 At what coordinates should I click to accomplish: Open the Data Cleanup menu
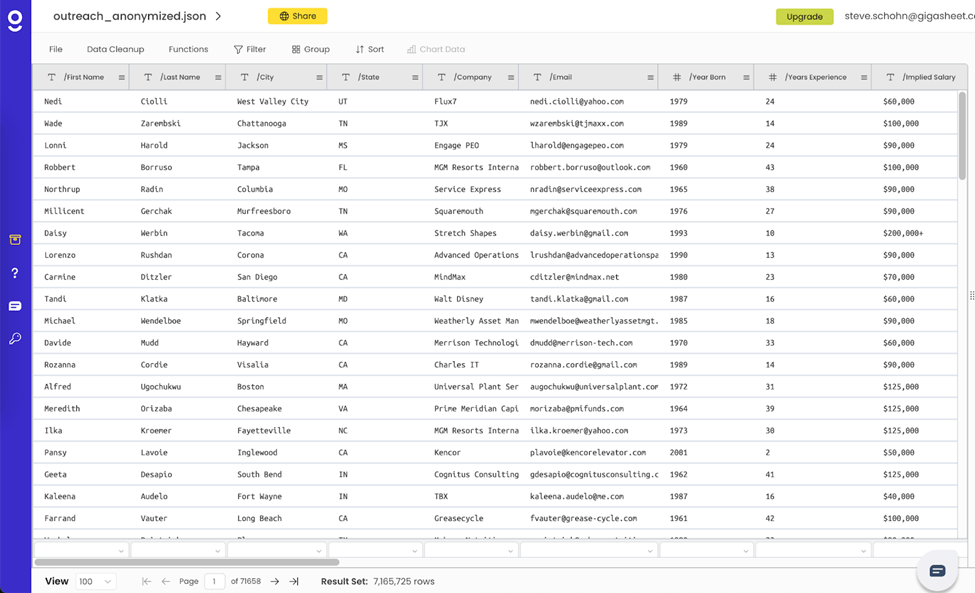coord(116,49)
